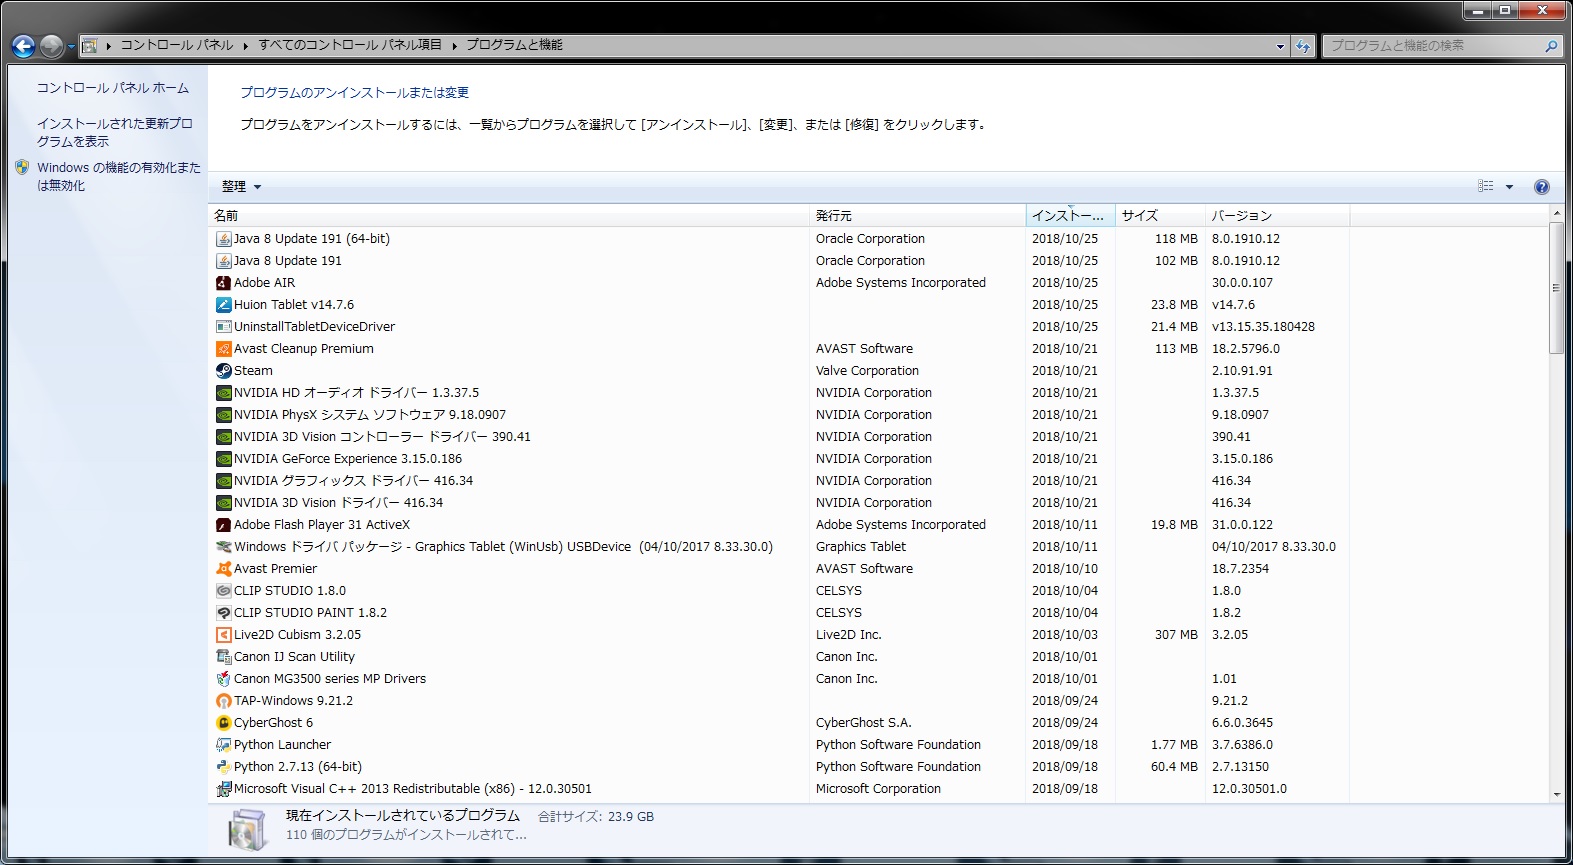
Task: Click the vertical scrollbar down arrow
Action: [1556, 795]
